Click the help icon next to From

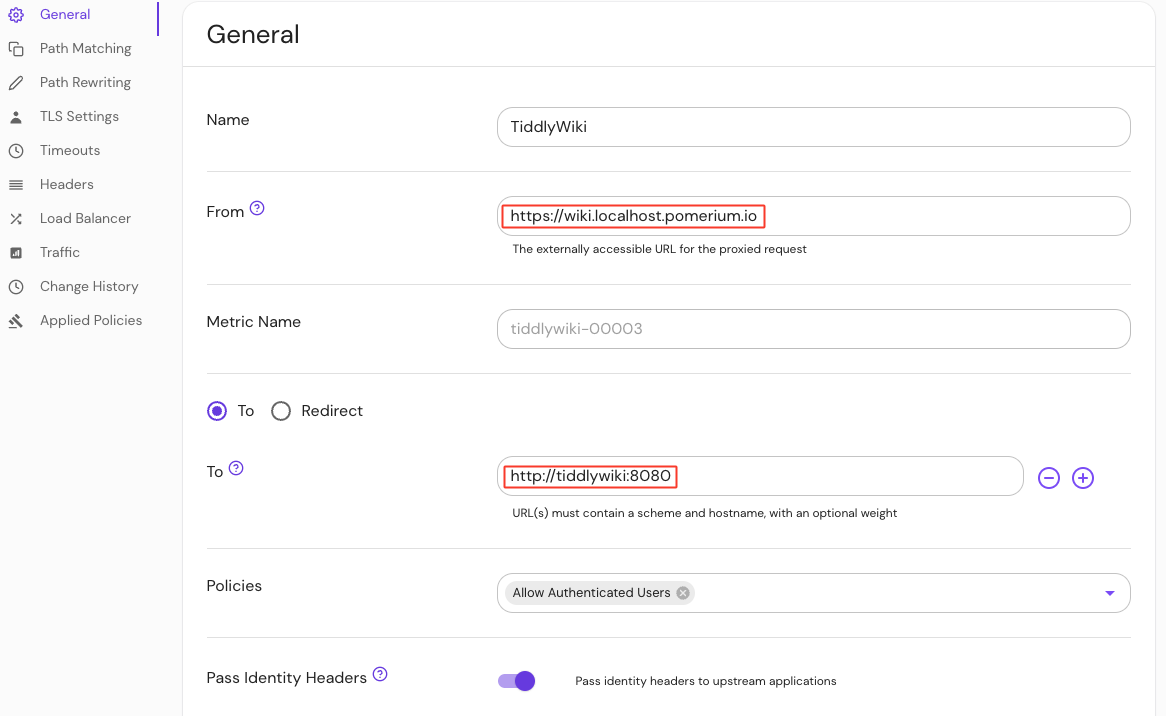click(x=257, y=209)
